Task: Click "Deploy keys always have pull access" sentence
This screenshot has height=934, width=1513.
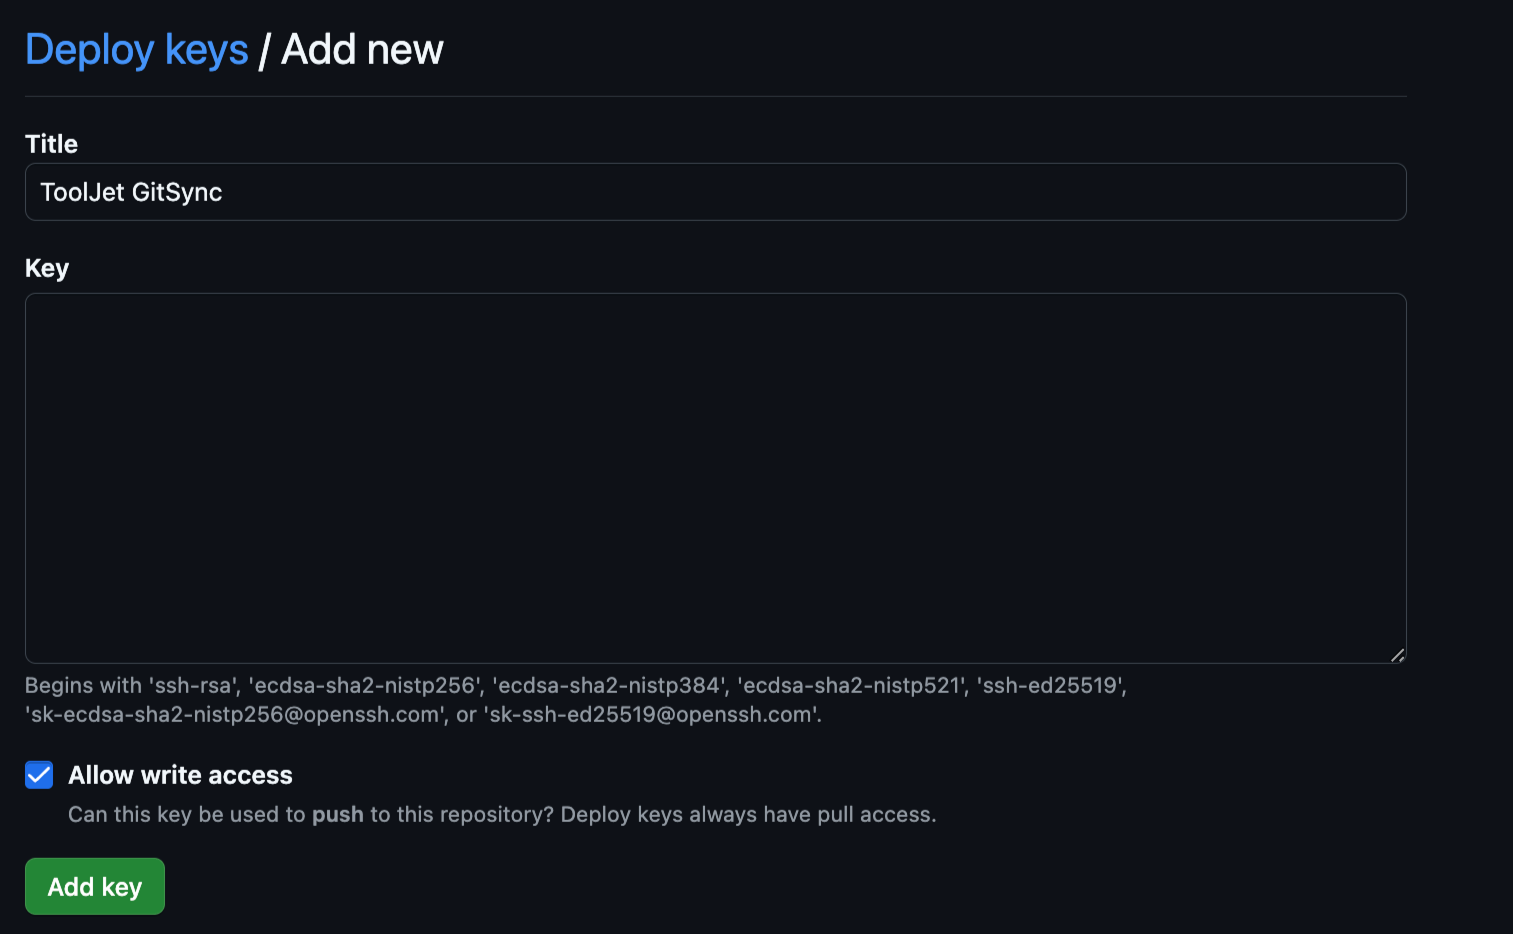Action: click(747, 815)
